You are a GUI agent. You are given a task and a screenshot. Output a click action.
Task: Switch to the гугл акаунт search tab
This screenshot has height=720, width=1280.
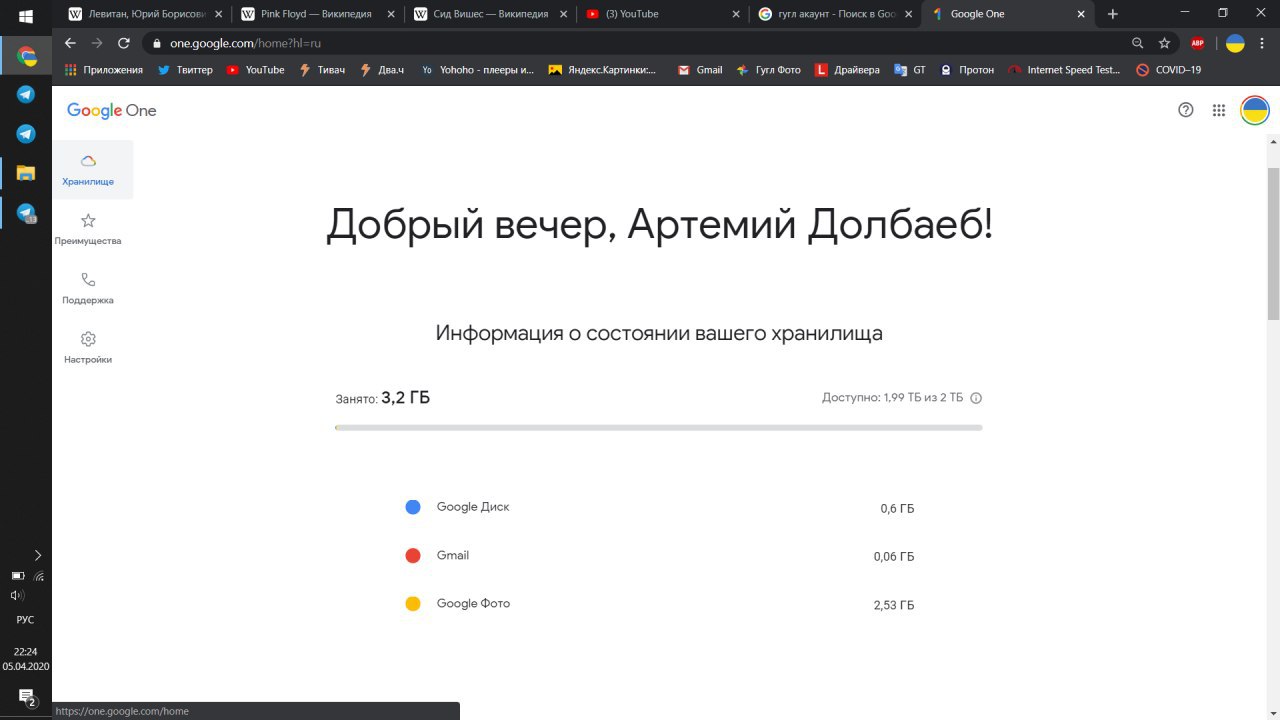click(x=835, y=14)
